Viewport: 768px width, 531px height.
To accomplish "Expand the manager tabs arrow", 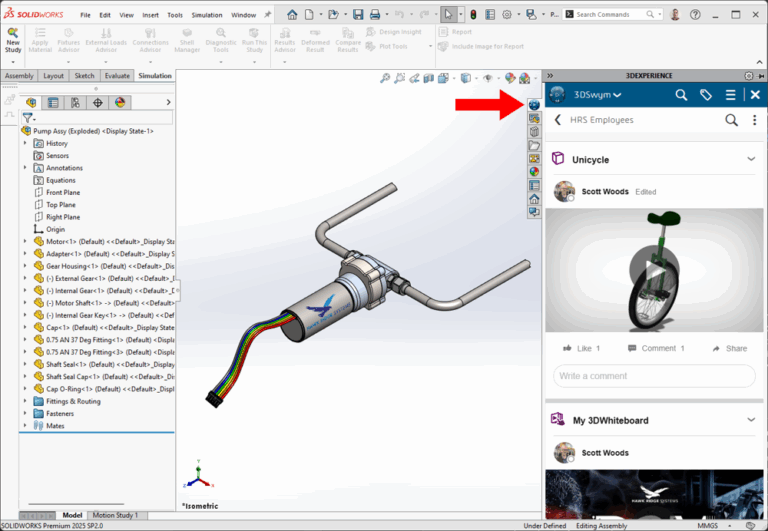I will [x=168, y=102].
